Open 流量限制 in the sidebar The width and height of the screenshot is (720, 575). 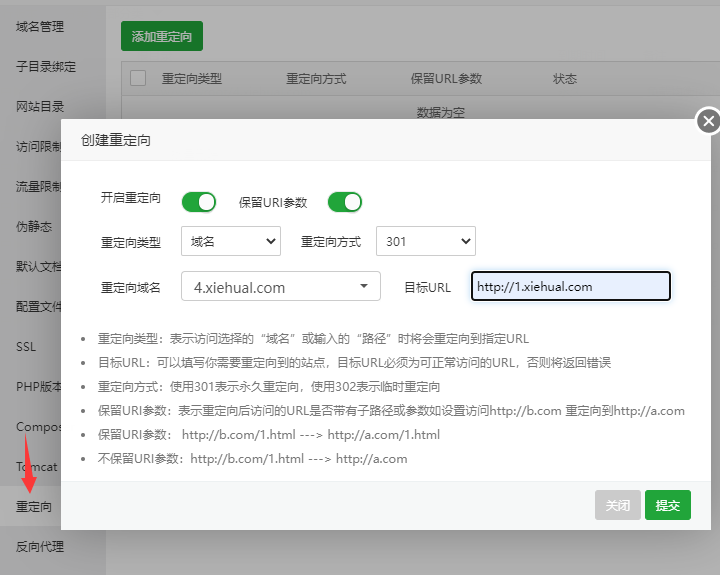pos(39,186)
